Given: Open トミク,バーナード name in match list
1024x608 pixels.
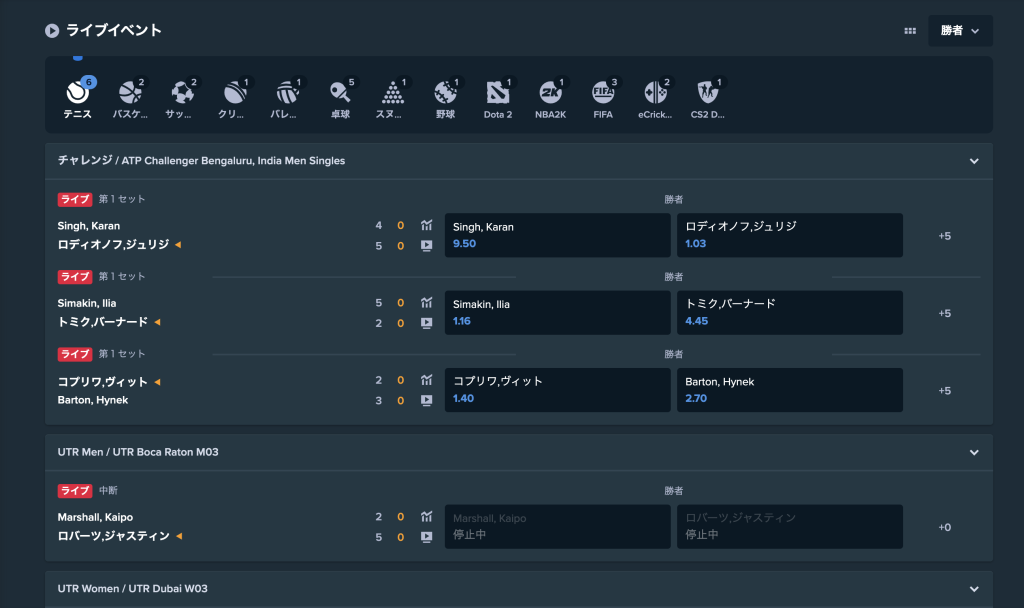Looking at the screenshot, I should pos(103,322).
